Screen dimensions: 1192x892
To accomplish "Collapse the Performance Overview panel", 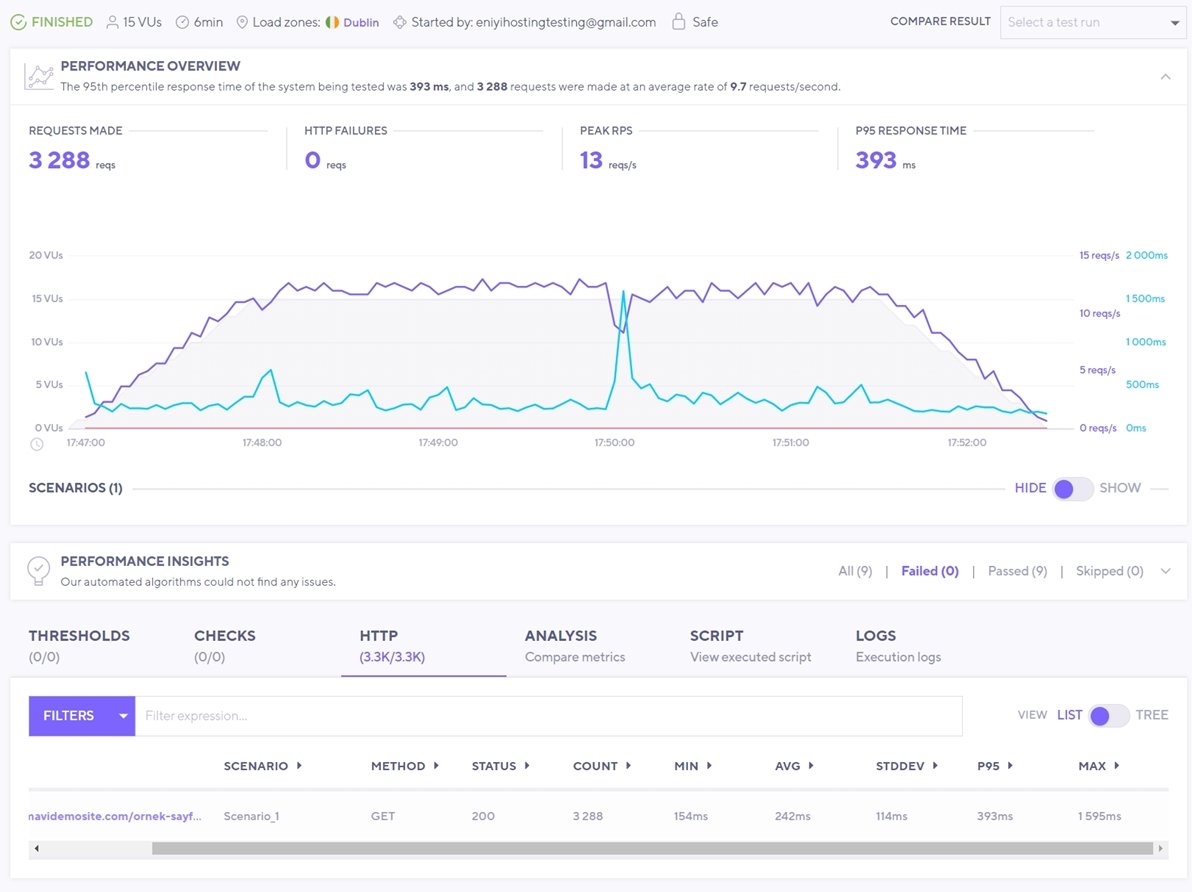I will point(1165,77).
